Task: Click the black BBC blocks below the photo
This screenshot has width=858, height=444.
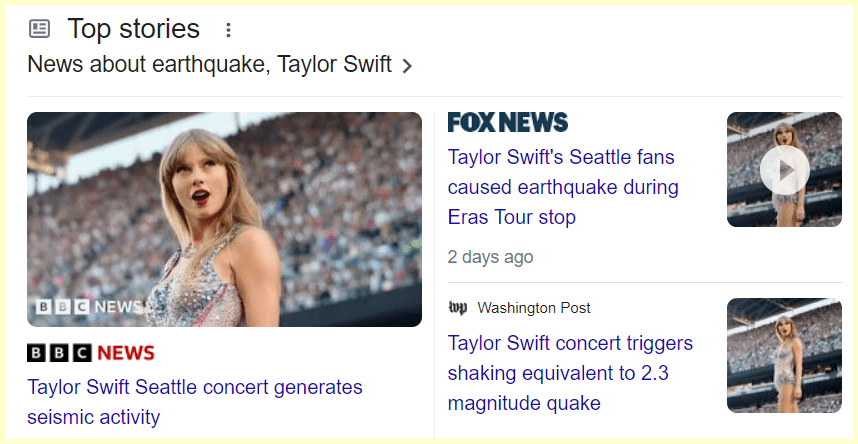Action: tap(59, 353)
